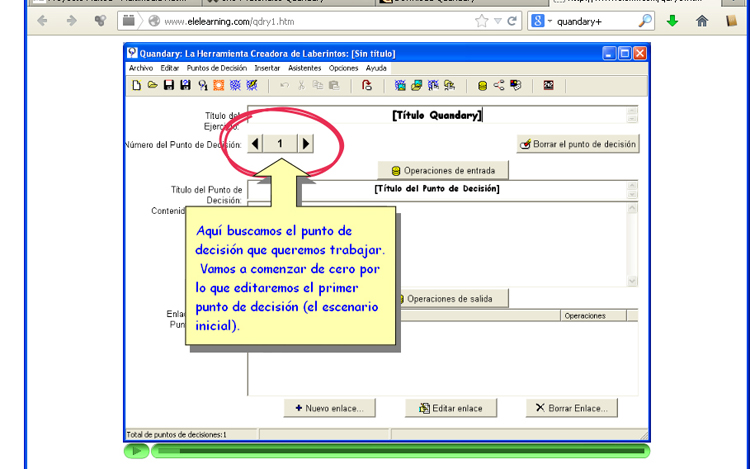Click the Editar enlace button
Viewport: 750px width, 469px height.
click(451, 408)
